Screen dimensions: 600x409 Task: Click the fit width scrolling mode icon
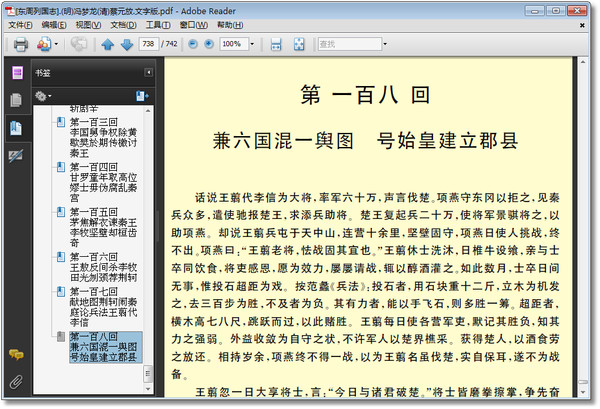[x=276, y=44]
